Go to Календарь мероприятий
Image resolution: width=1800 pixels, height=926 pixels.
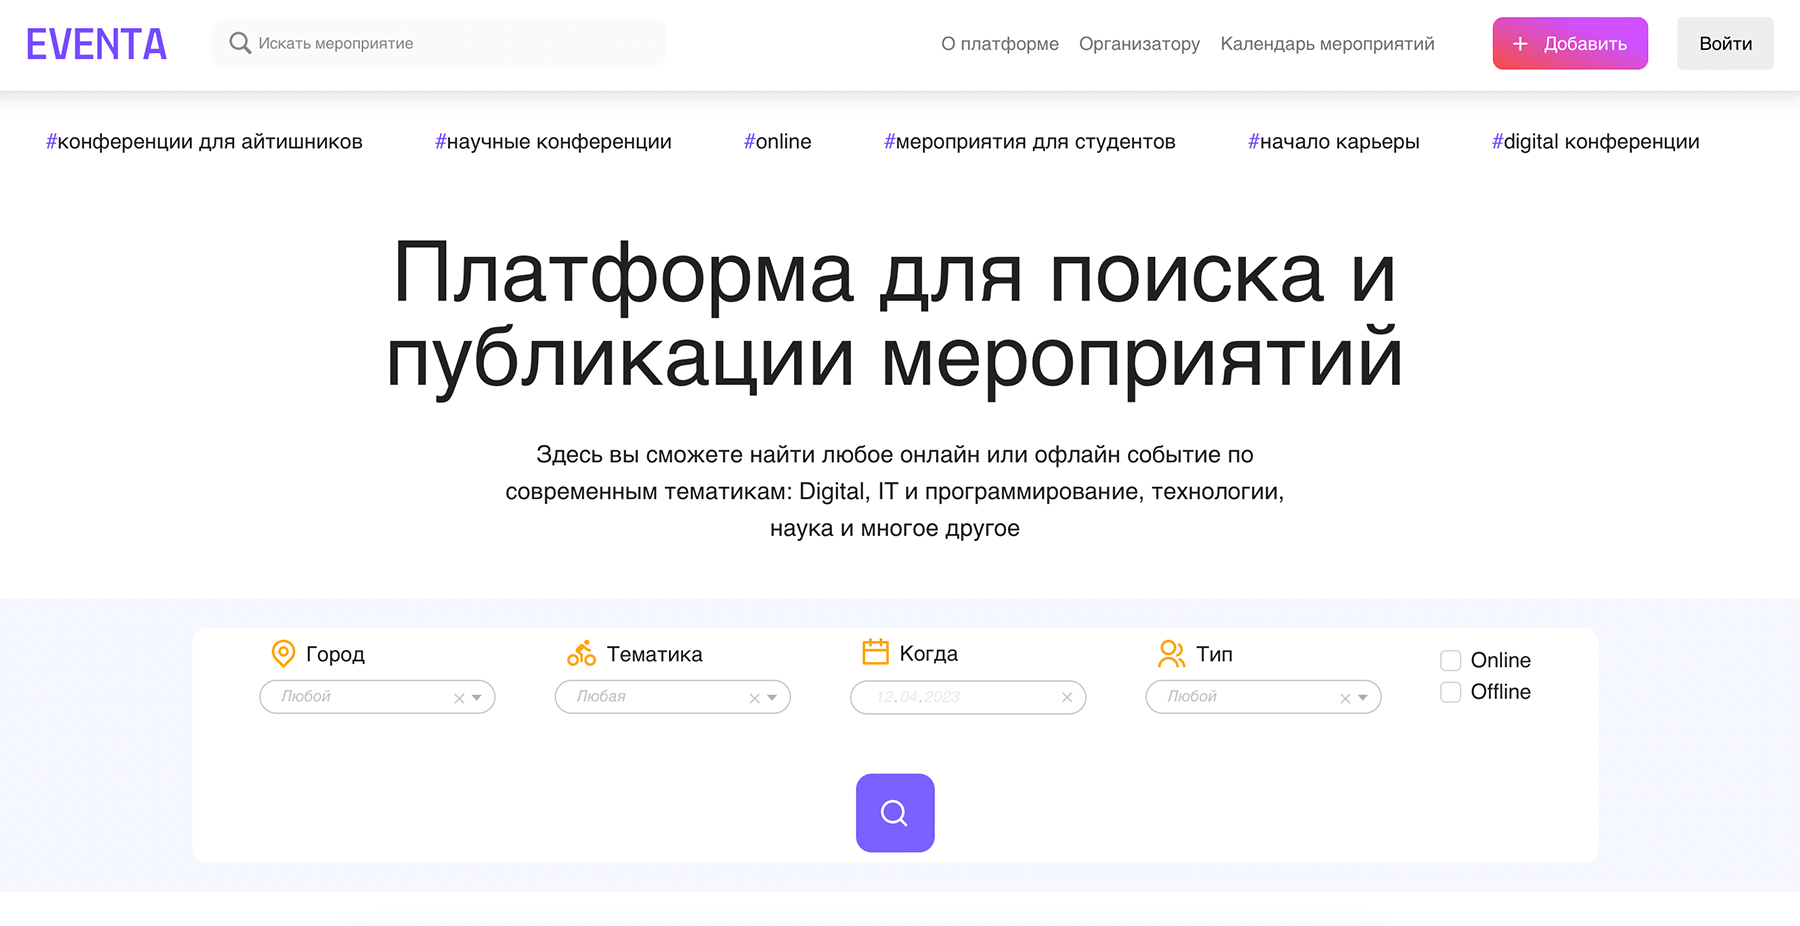tap(1327, 44)
